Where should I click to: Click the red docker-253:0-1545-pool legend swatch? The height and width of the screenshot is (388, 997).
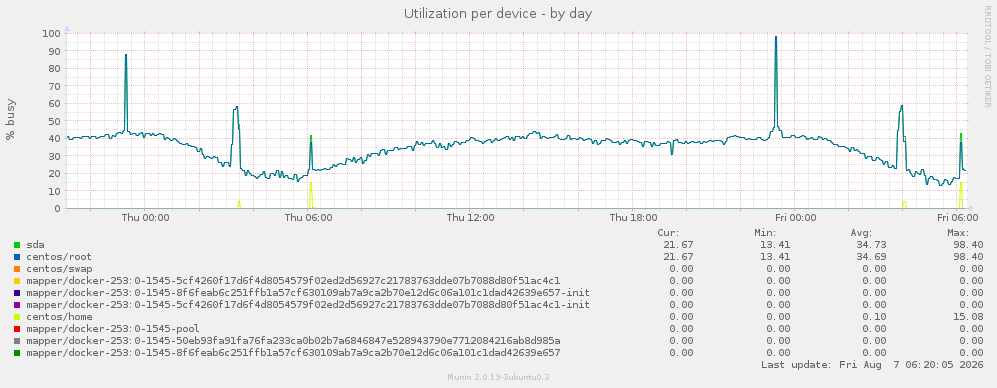coord(17,329)
